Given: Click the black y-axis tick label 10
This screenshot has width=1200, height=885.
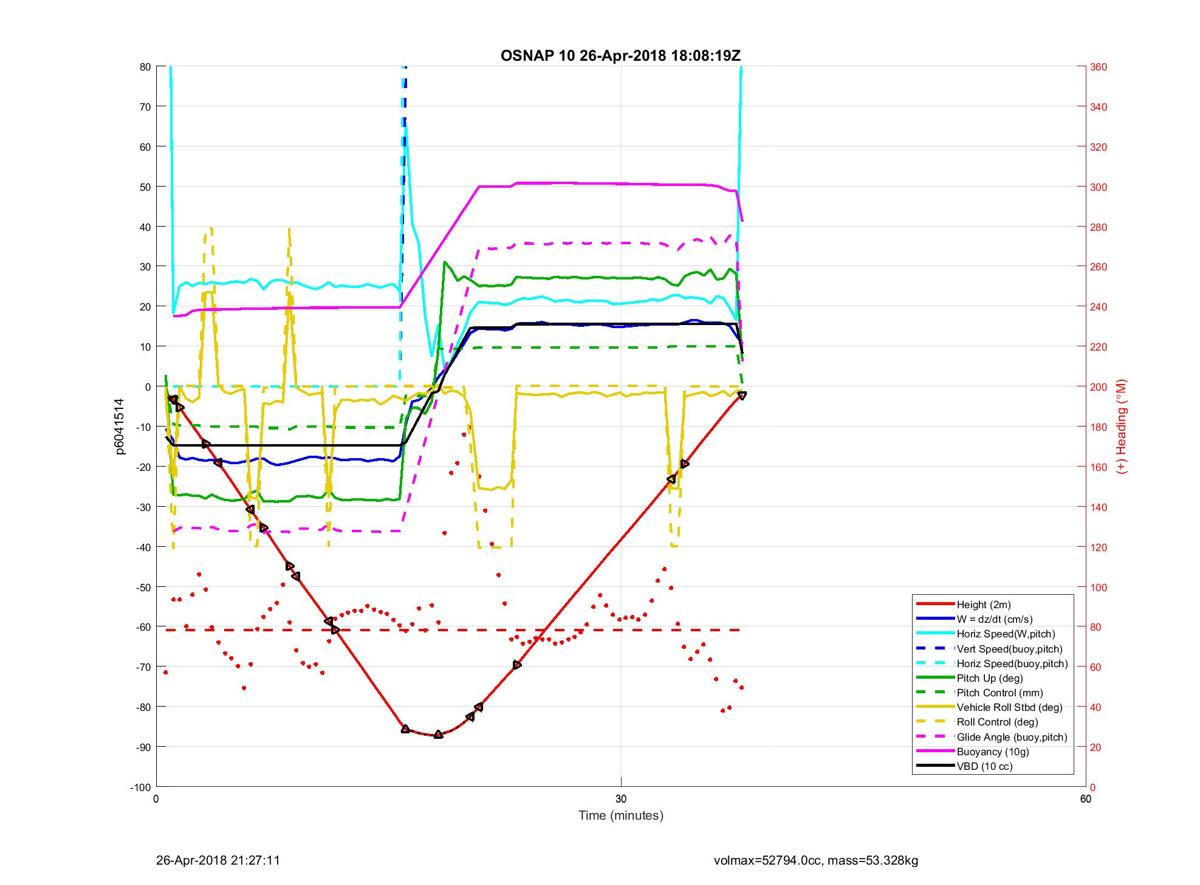Looking at the screenshot, I should (144, 347).
